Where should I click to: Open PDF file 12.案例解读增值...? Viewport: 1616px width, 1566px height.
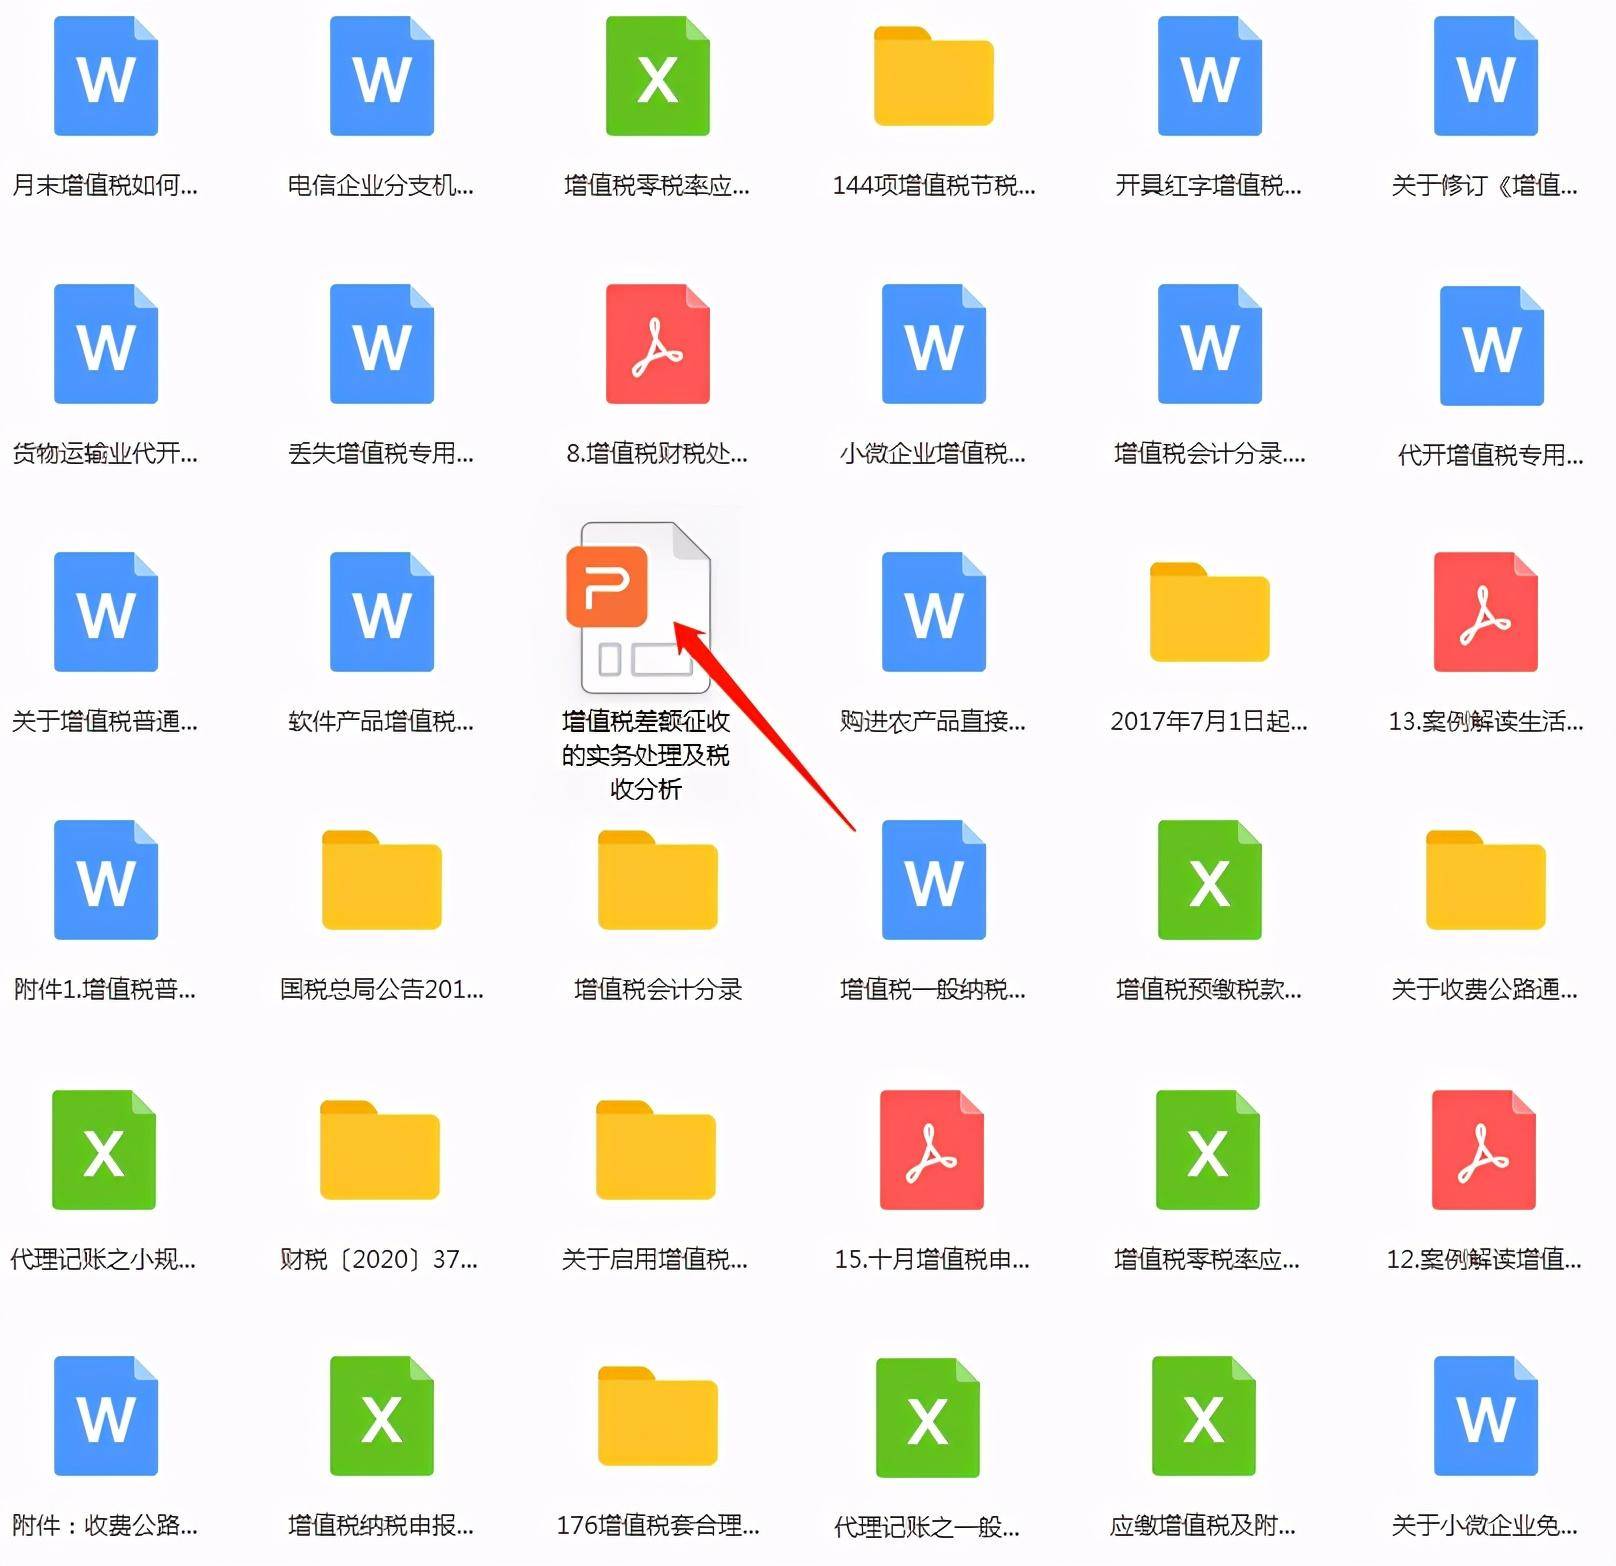coord(1484,1150)
